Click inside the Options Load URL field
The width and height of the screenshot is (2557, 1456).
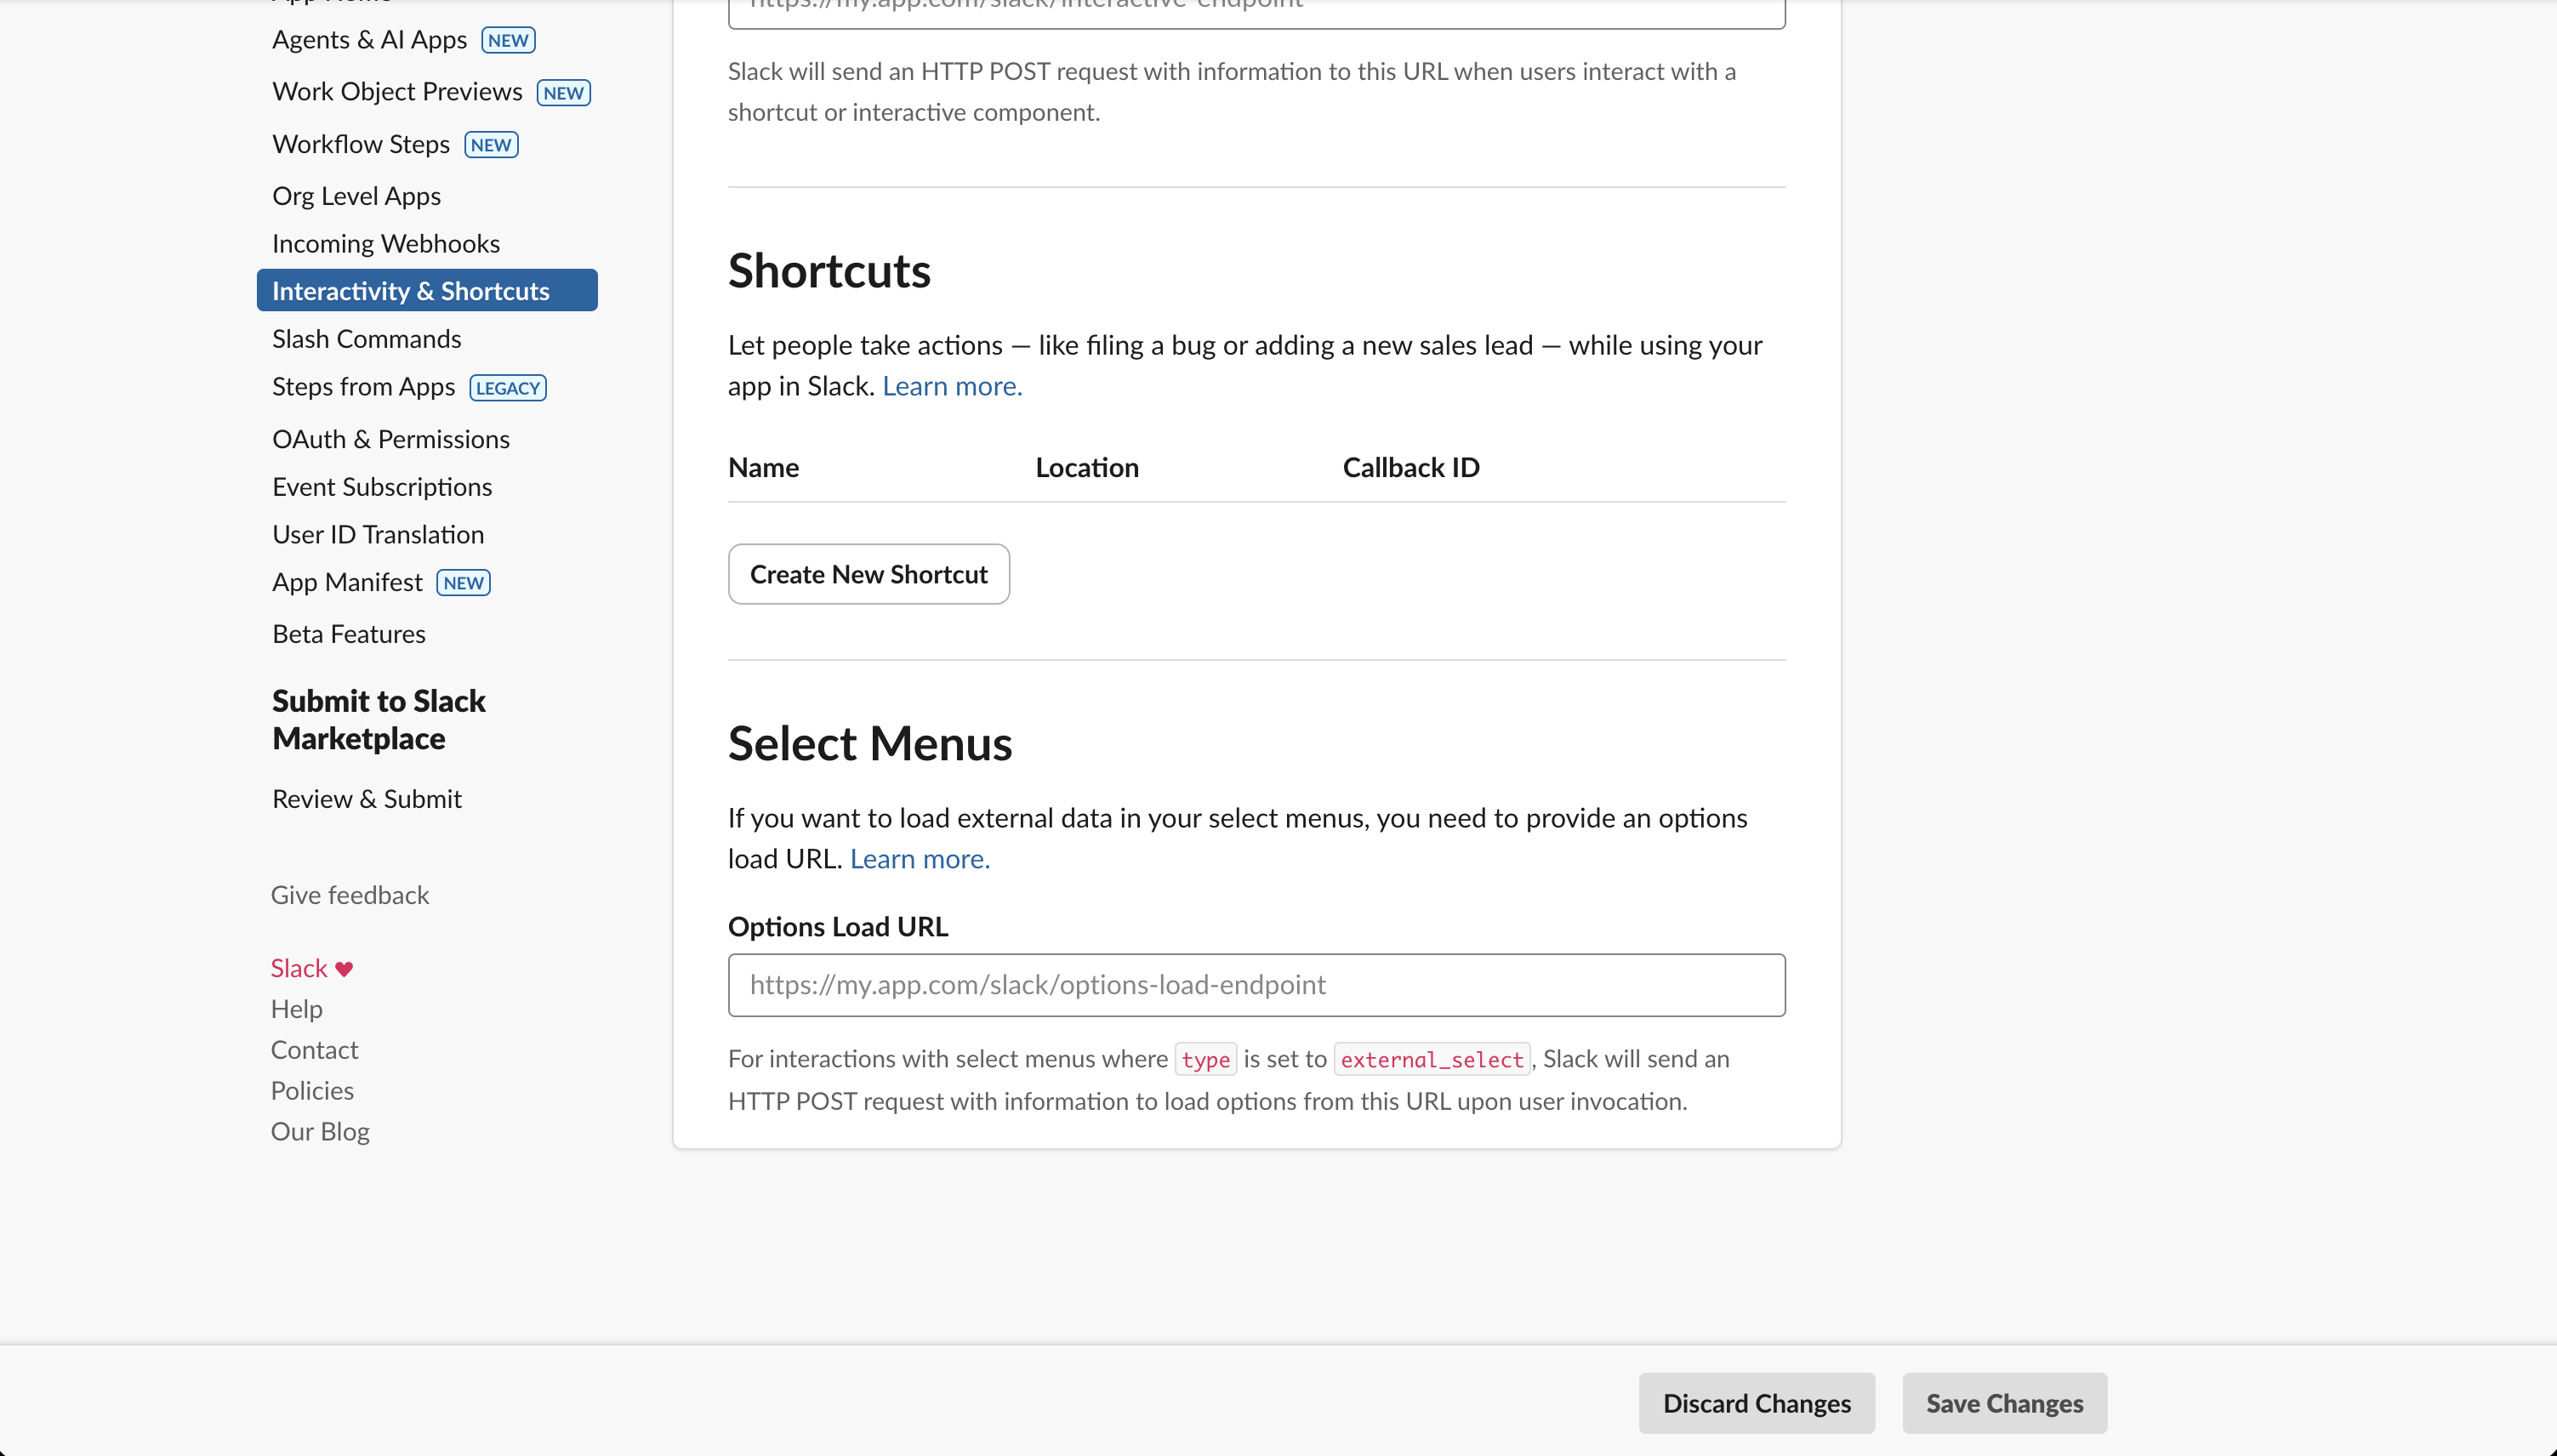tap(1255, 985)
